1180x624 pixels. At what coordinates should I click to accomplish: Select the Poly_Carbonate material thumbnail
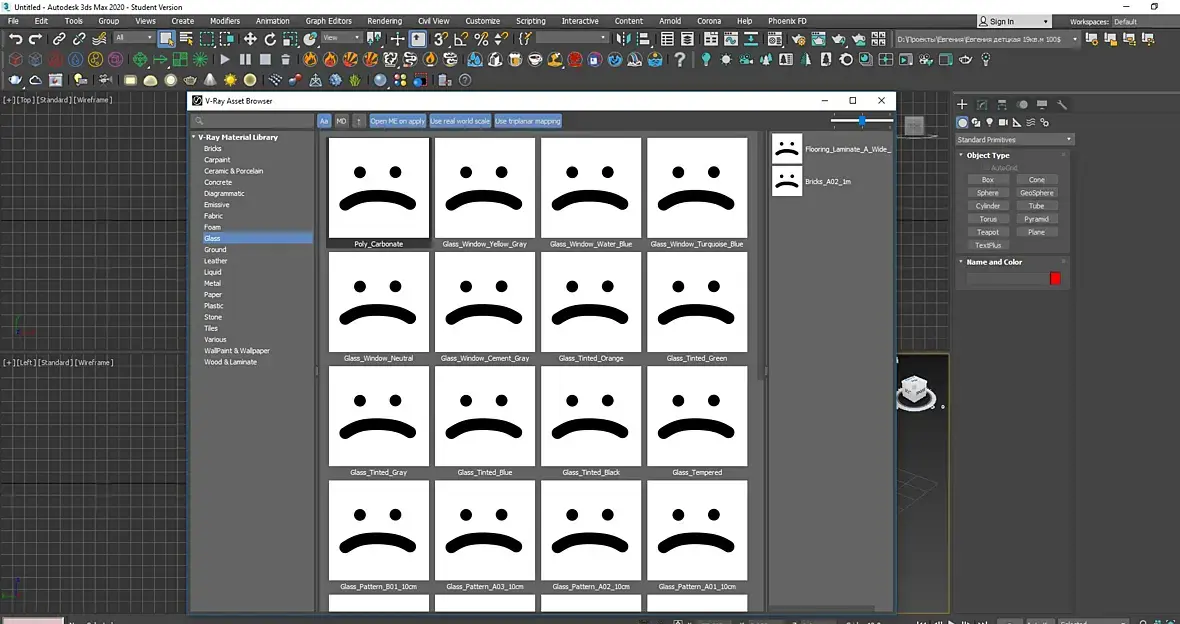[379, 187]
